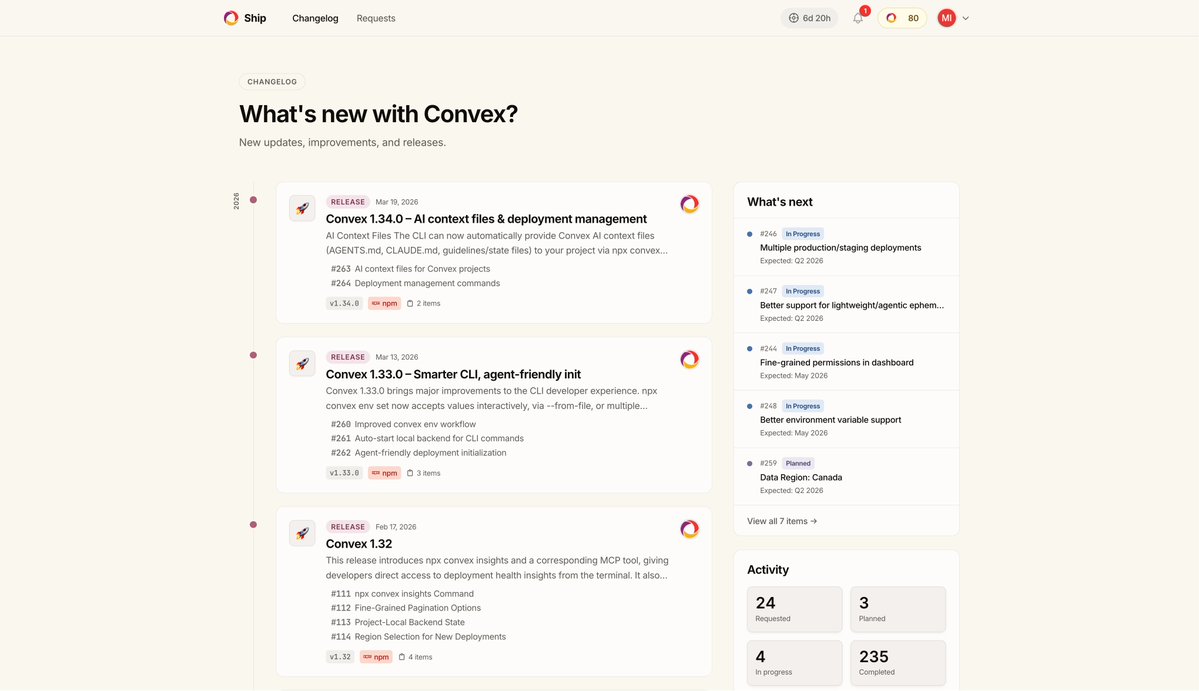Click rocket icon on Convex 1.32 card

tap(302, 533)
